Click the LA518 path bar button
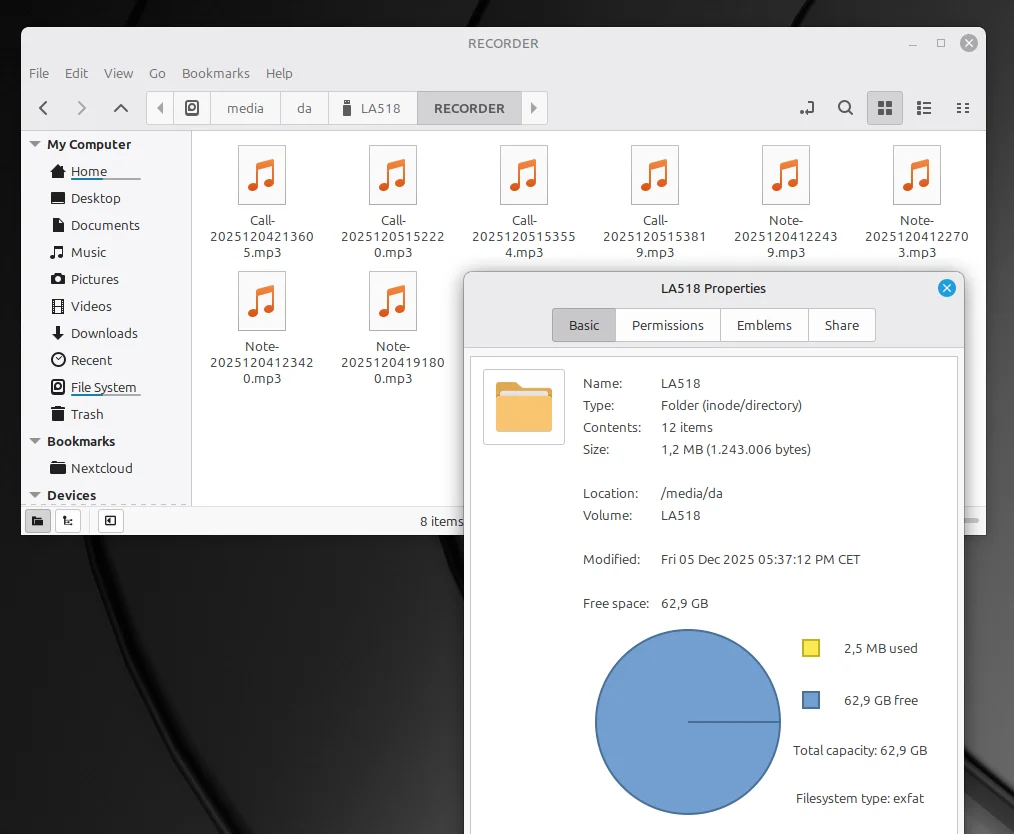The height and width of the screenshot is (834, 1014). tap(371, 108)
